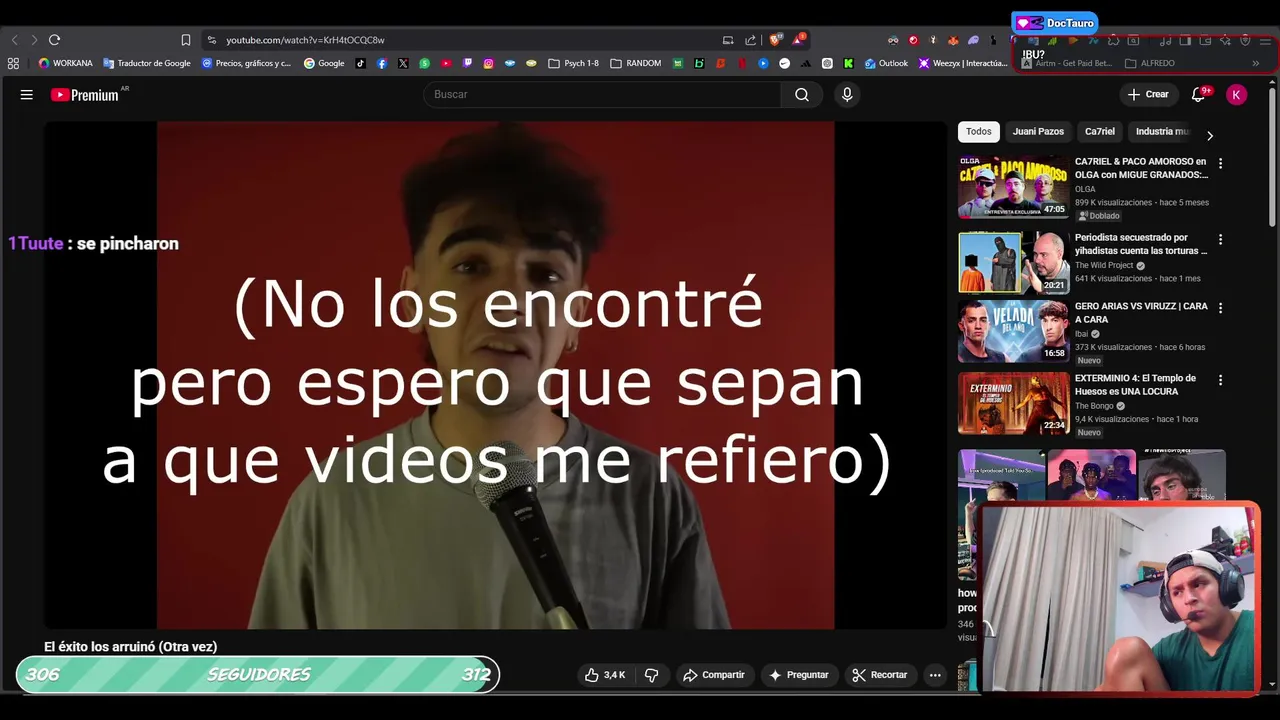Image resolution: width=1280 pixels, height=720 pixels.
Task: Open more actions for EXTERMINIO 4 video
Action: click(x=1220, y=380)
